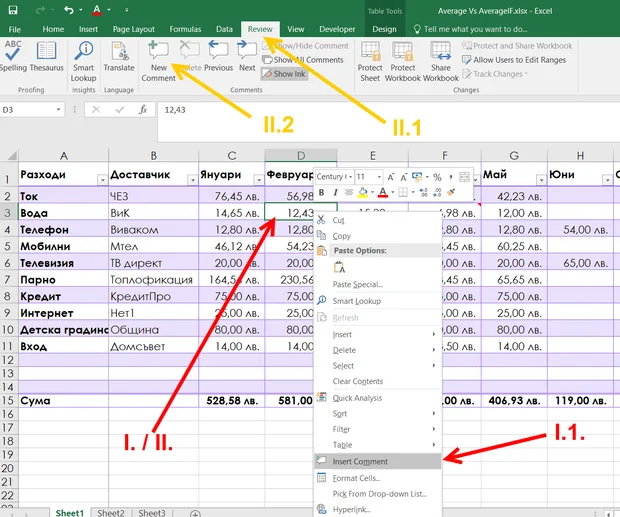Apply the red font color button
620x517 pixels.
pos(383,192)
